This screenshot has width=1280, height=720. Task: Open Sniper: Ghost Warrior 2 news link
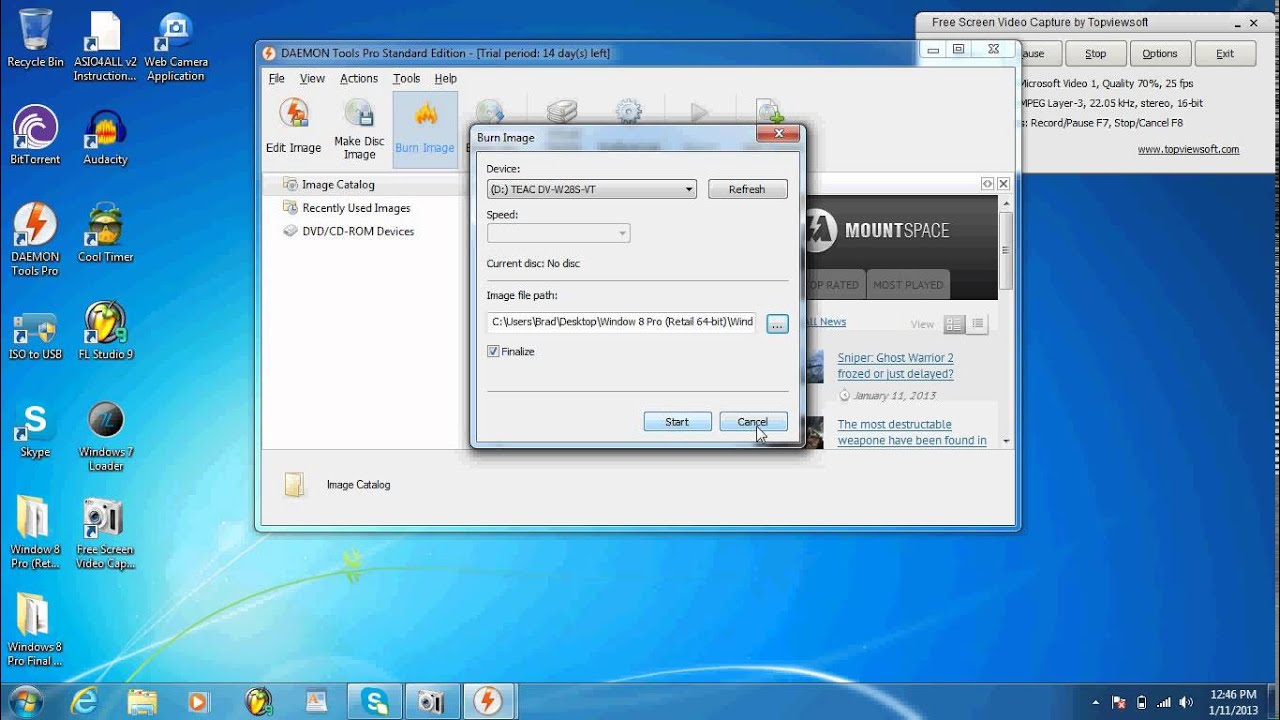click(896, 366)
